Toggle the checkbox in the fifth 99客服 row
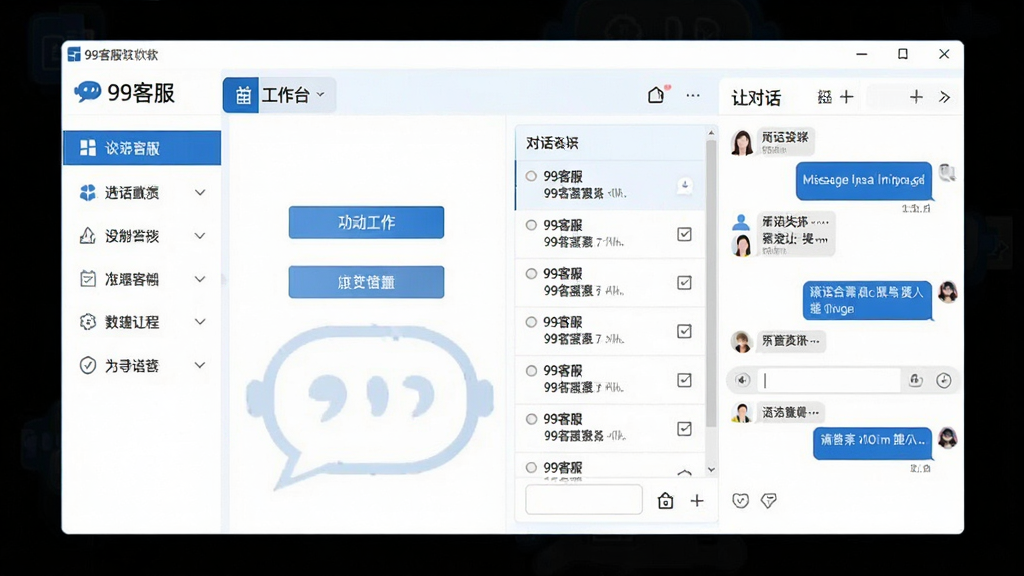The width and height of the screenshot is (1024, 576). (684, 380)
